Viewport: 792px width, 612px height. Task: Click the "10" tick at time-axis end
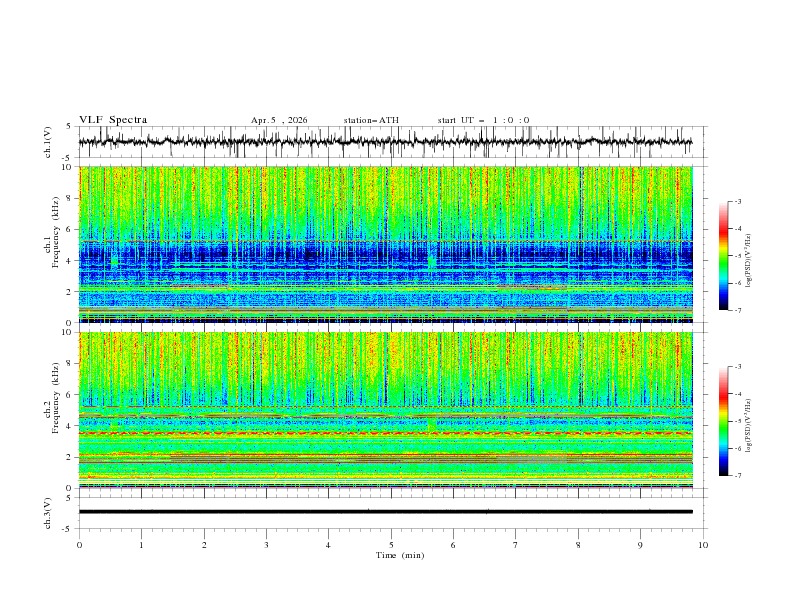(x=703, y=545)
